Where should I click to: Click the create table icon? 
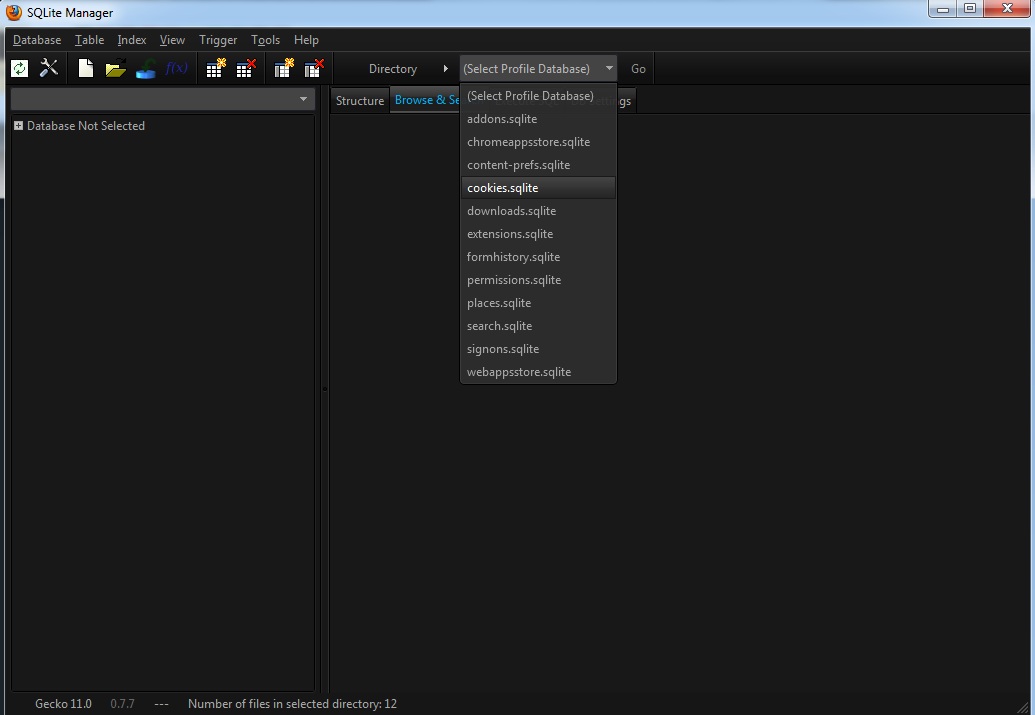click(216, 68)
